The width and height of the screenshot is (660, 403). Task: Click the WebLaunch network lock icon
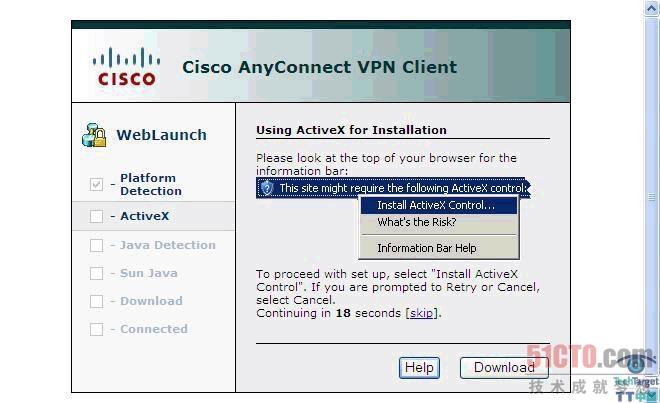pos(94,135)
